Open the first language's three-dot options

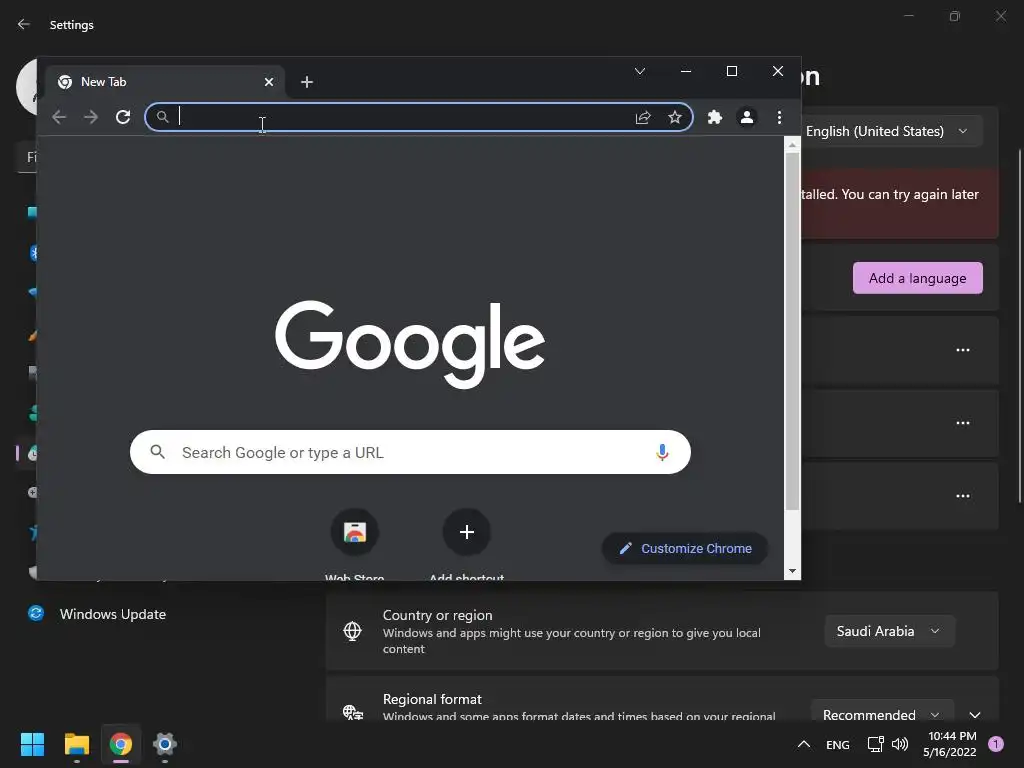(963, 350)
